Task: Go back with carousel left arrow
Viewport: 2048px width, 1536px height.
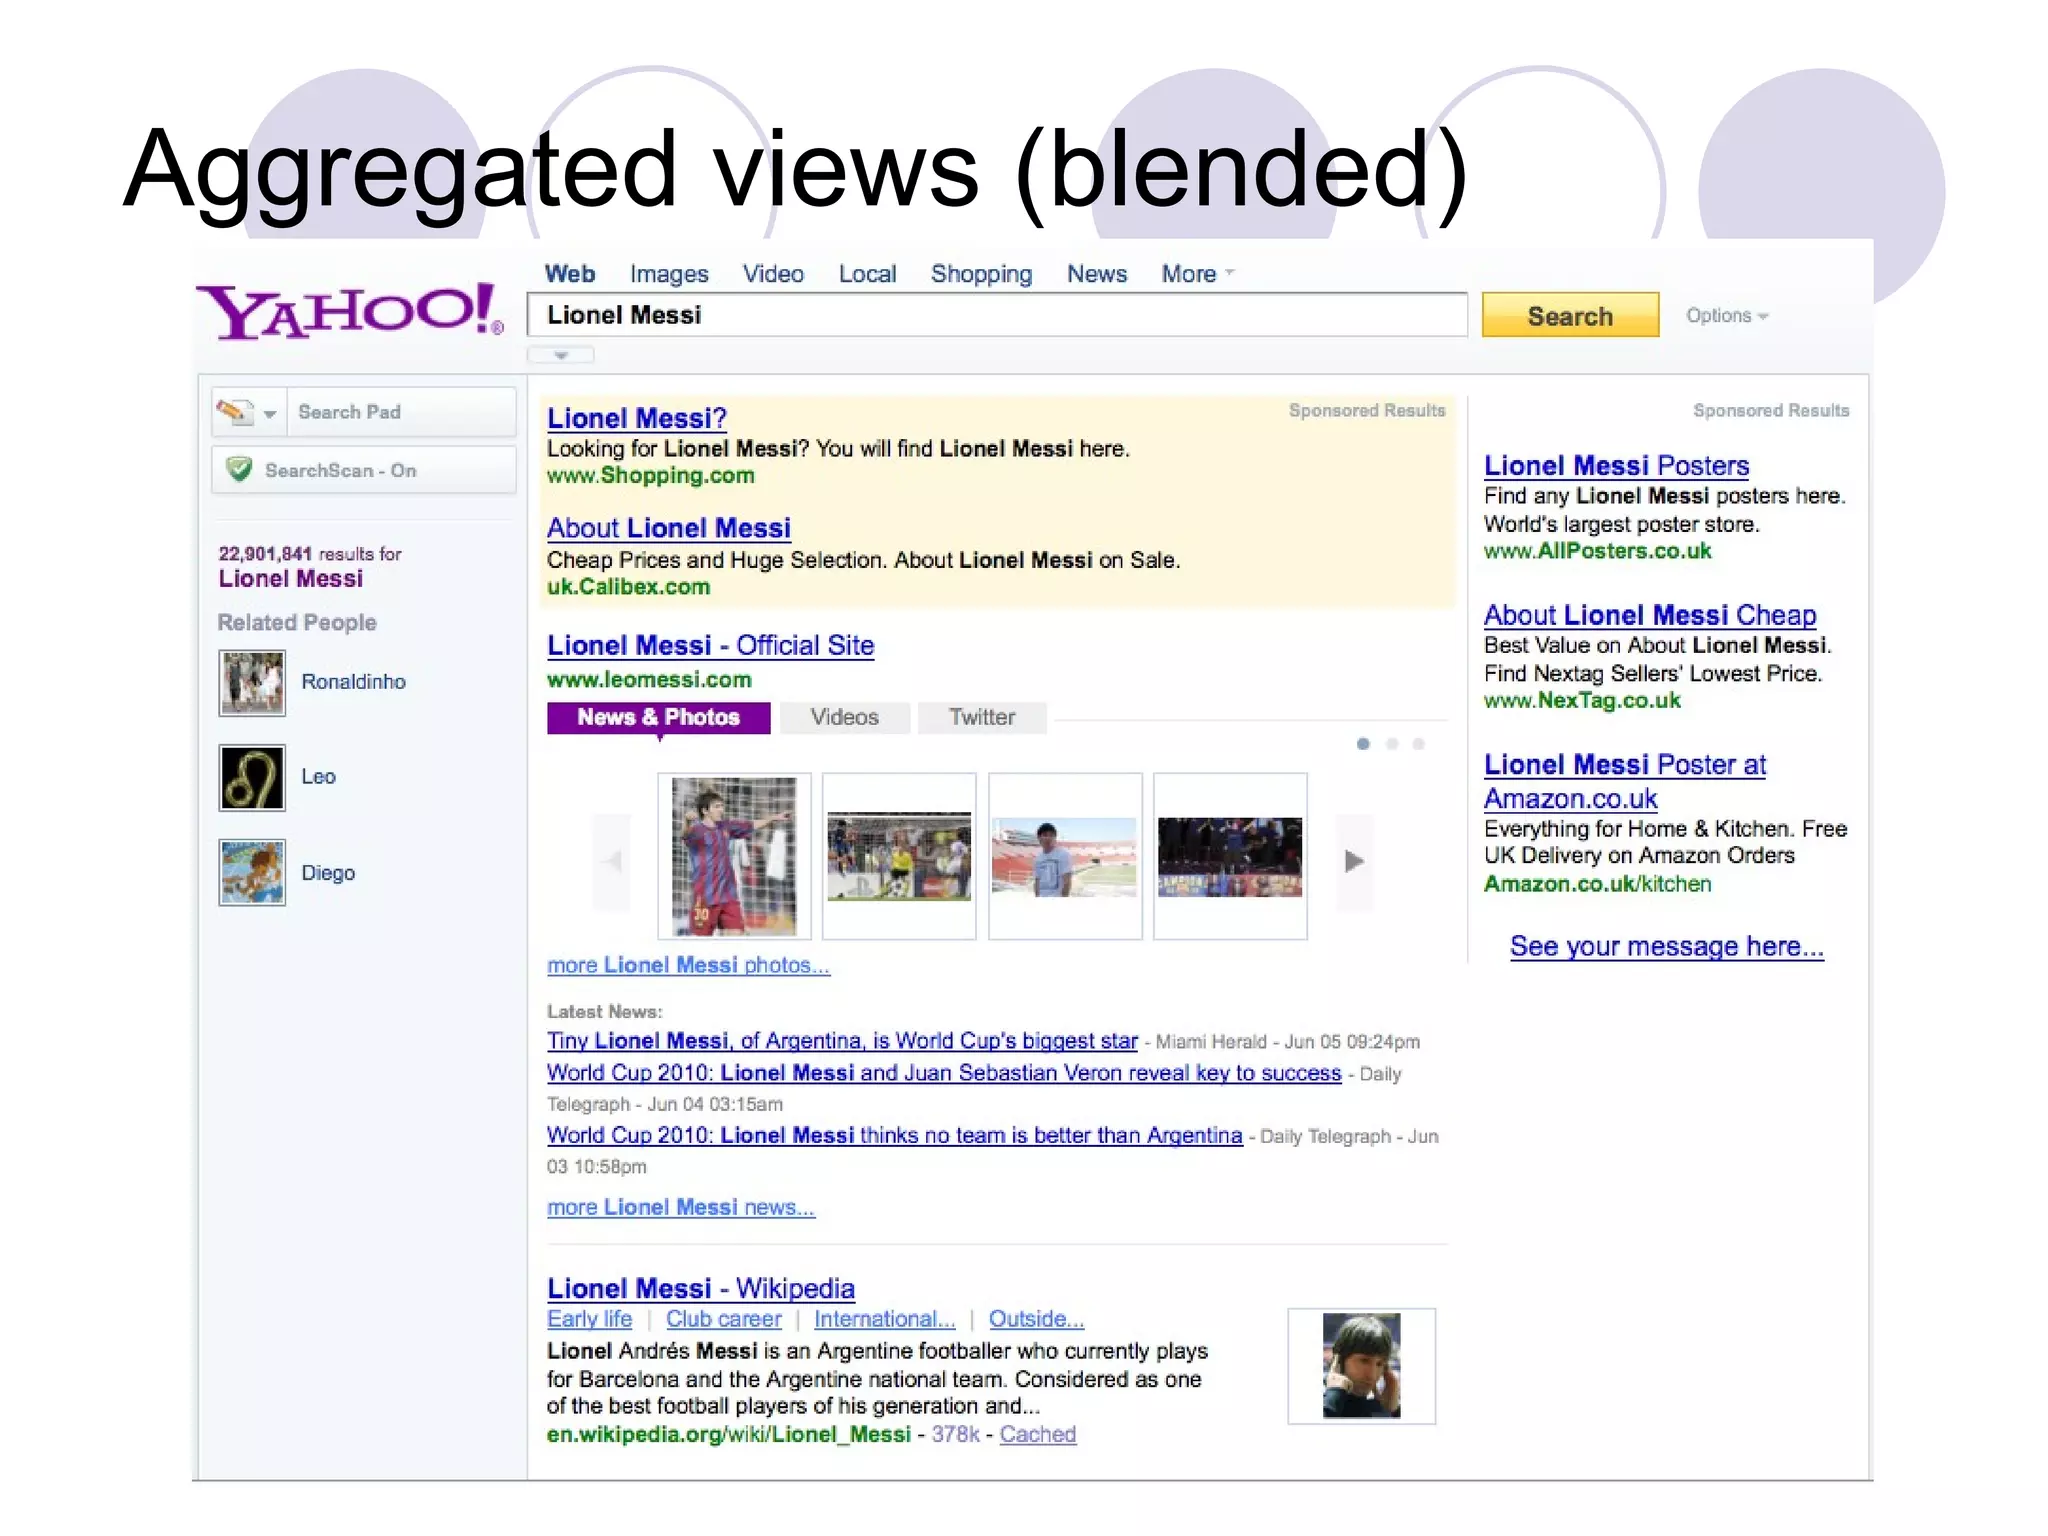Action: pyautogui.click(x=612, y=861)
